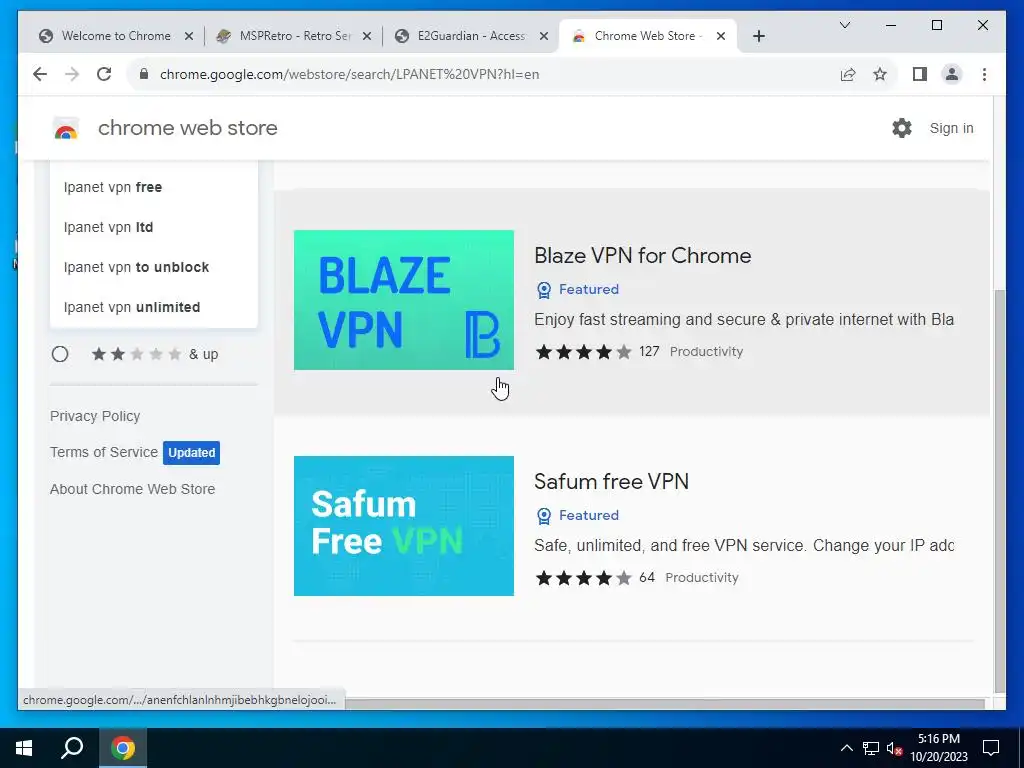
Task: Open the Chrome profile avatar
Action: coord(952,74)
